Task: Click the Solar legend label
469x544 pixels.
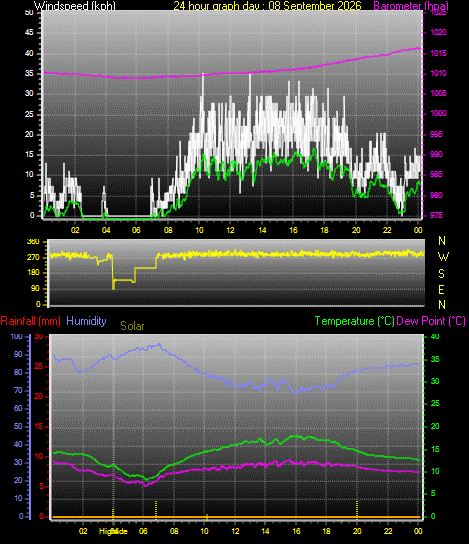Action: click(x=132, y=326)
